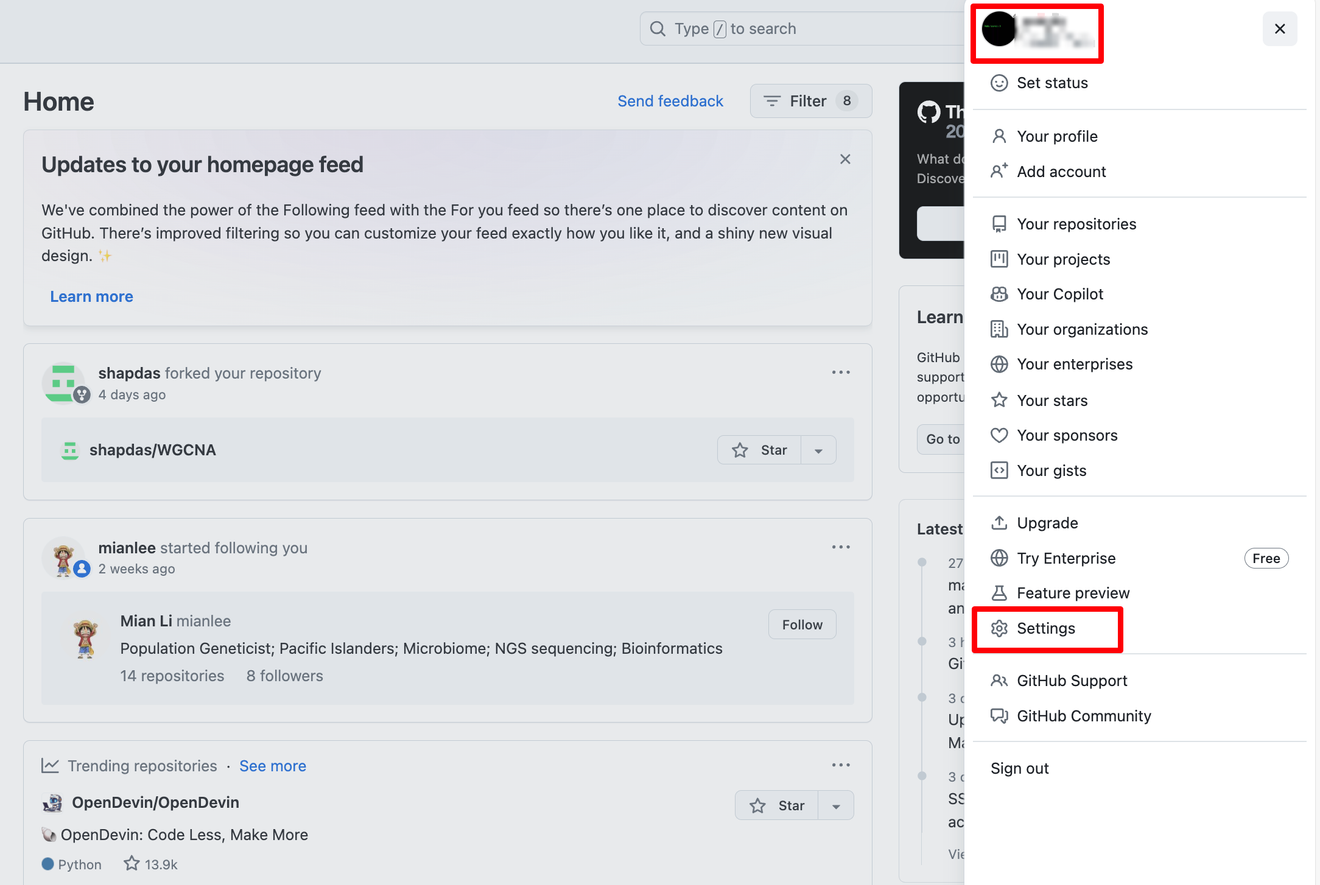Star the OpenDevin/OpenDevin repository
The width and height of the screenshot is (1320, 885).
[777, 805]
